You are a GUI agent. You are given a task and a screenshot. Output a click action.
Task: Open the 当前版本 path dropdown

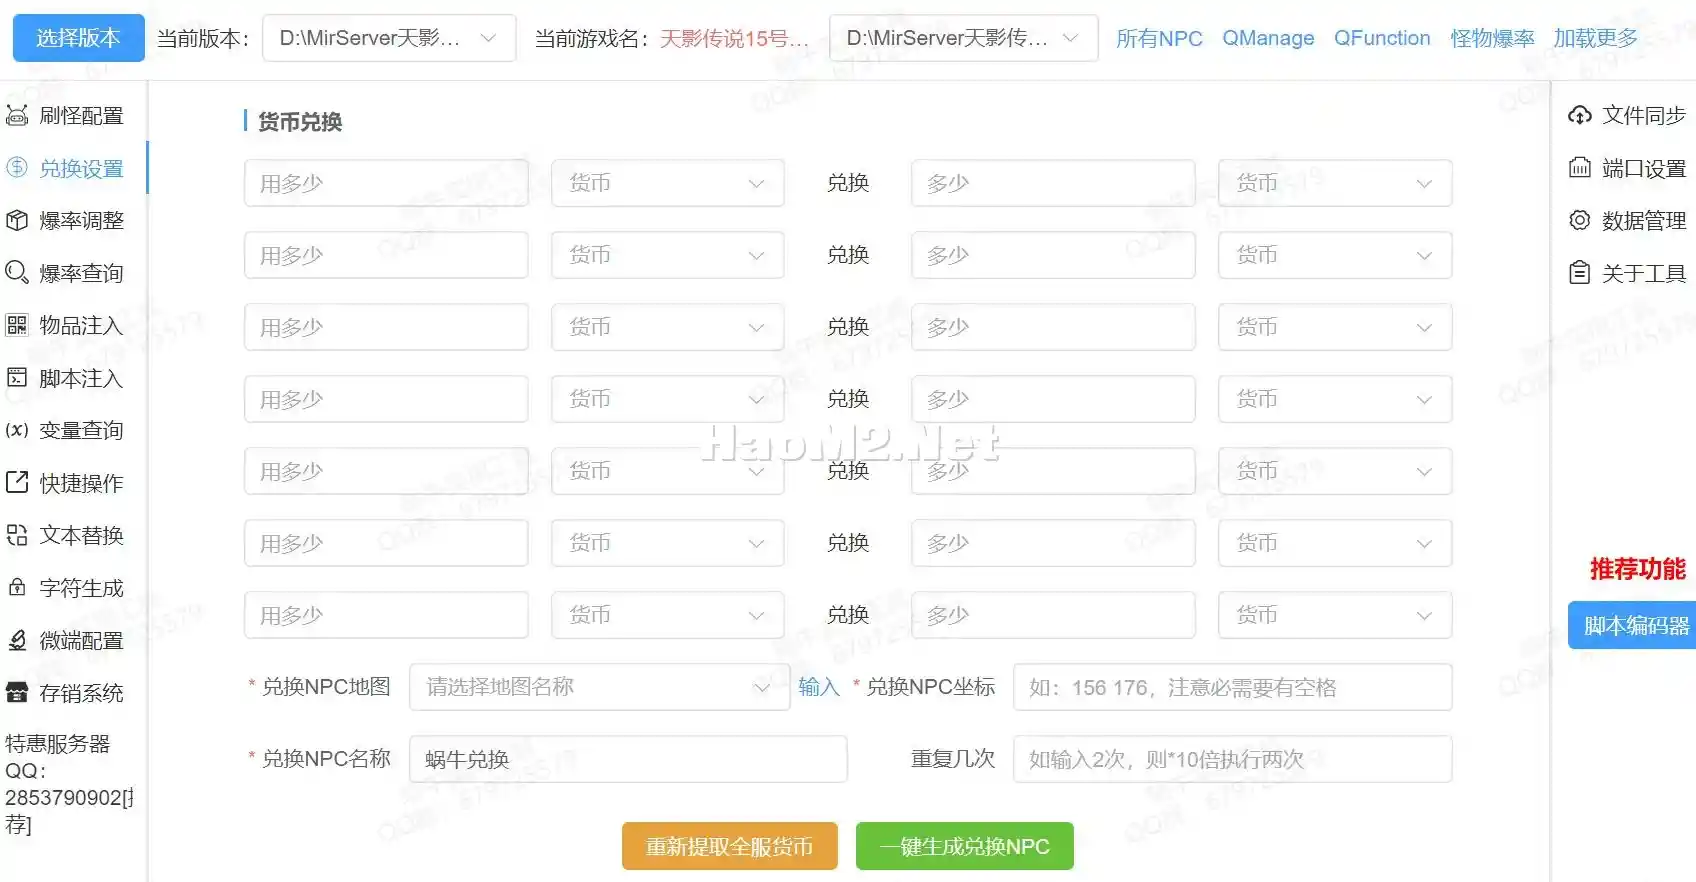[389, 38]
